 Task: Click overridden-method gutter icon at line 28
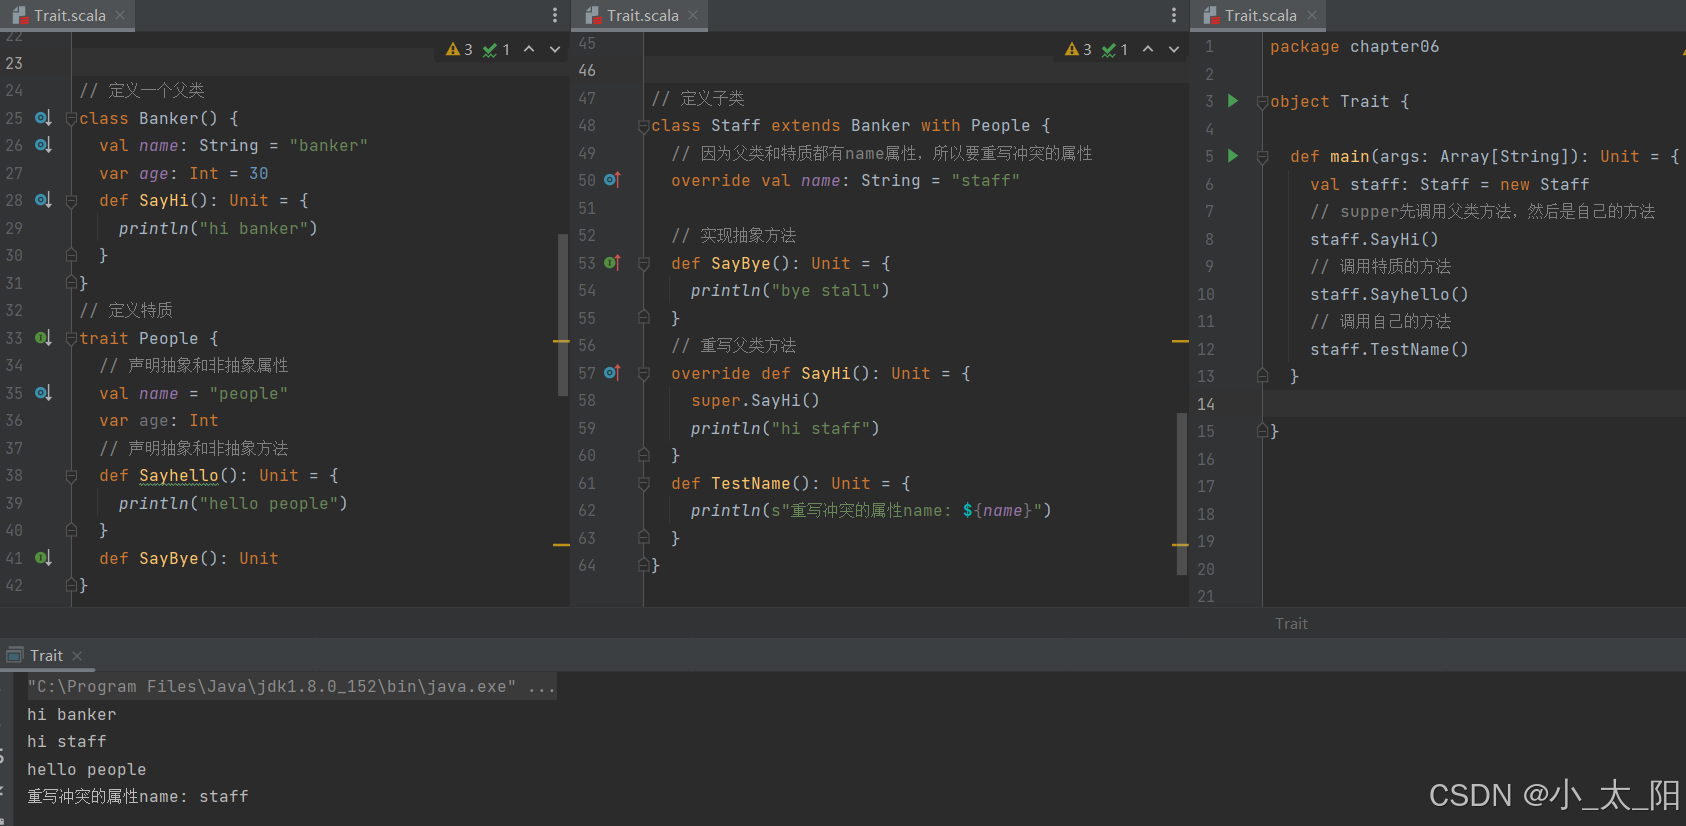coord(43,200)
